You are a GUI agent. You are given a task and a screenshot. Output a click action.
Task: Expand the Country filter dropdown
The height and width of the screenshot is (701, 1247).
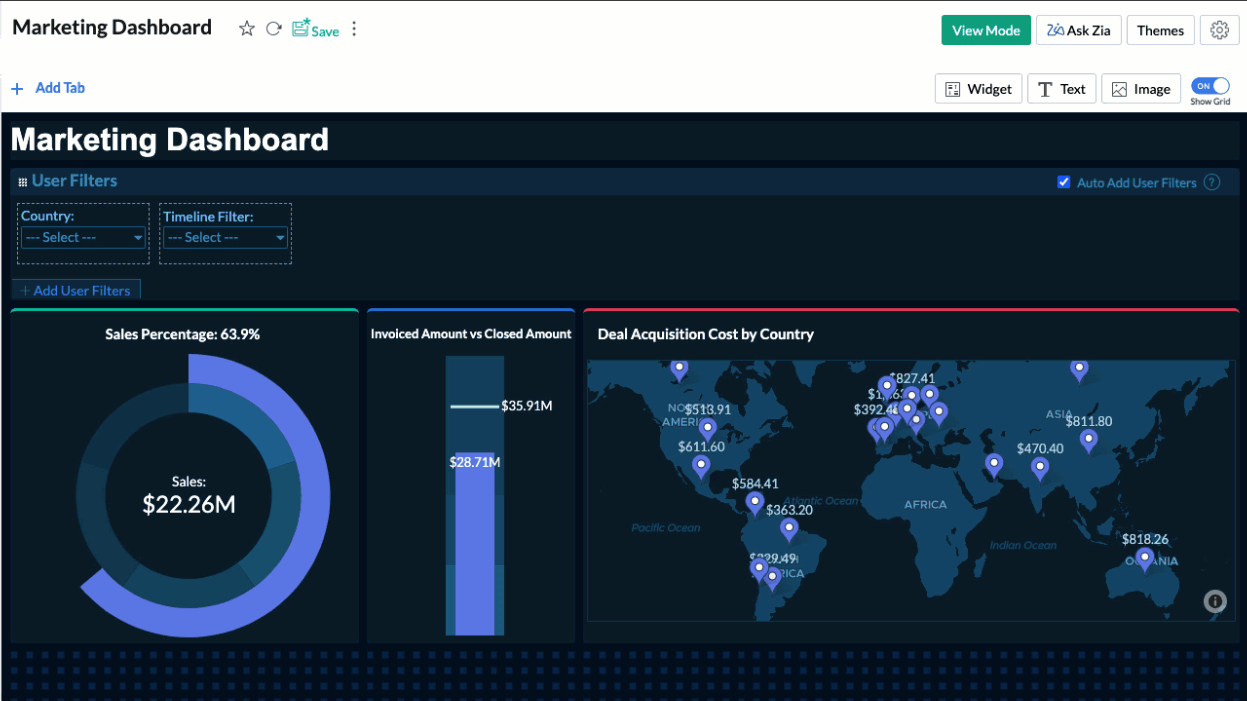tap(84, 237)
